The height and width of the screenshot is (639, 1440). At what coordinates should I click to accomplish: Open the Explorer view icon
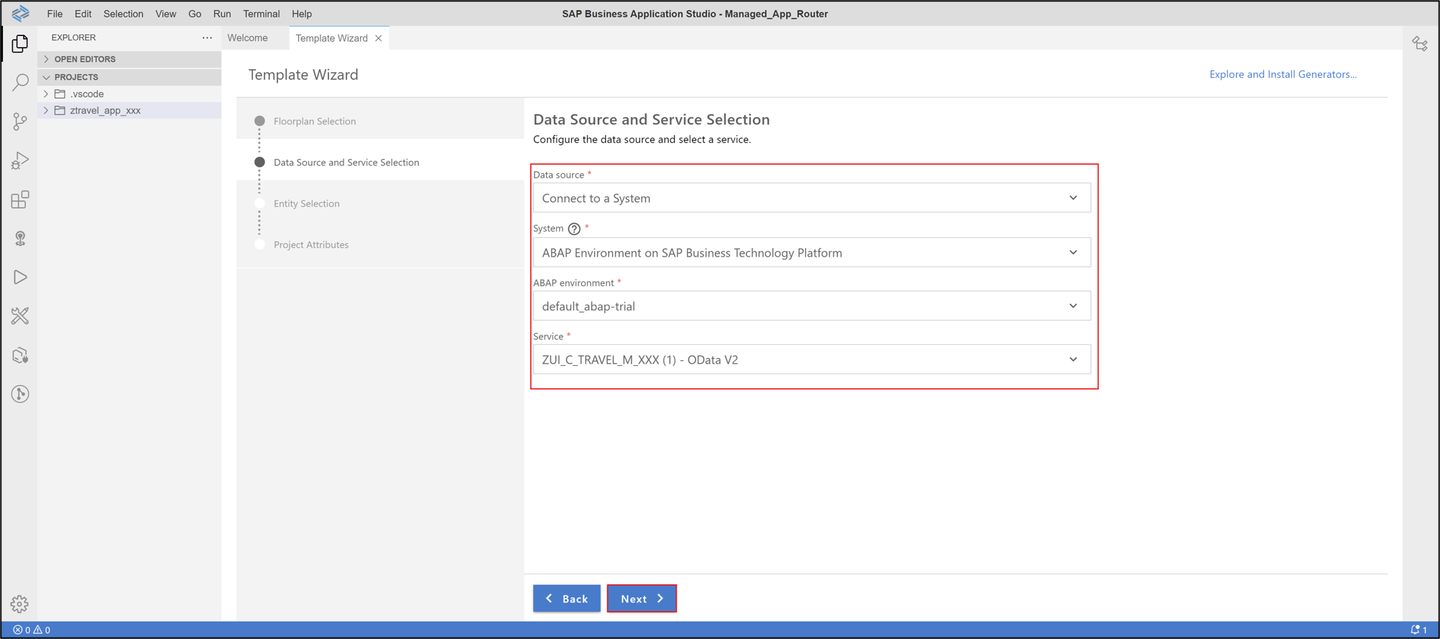pos(19,44)
